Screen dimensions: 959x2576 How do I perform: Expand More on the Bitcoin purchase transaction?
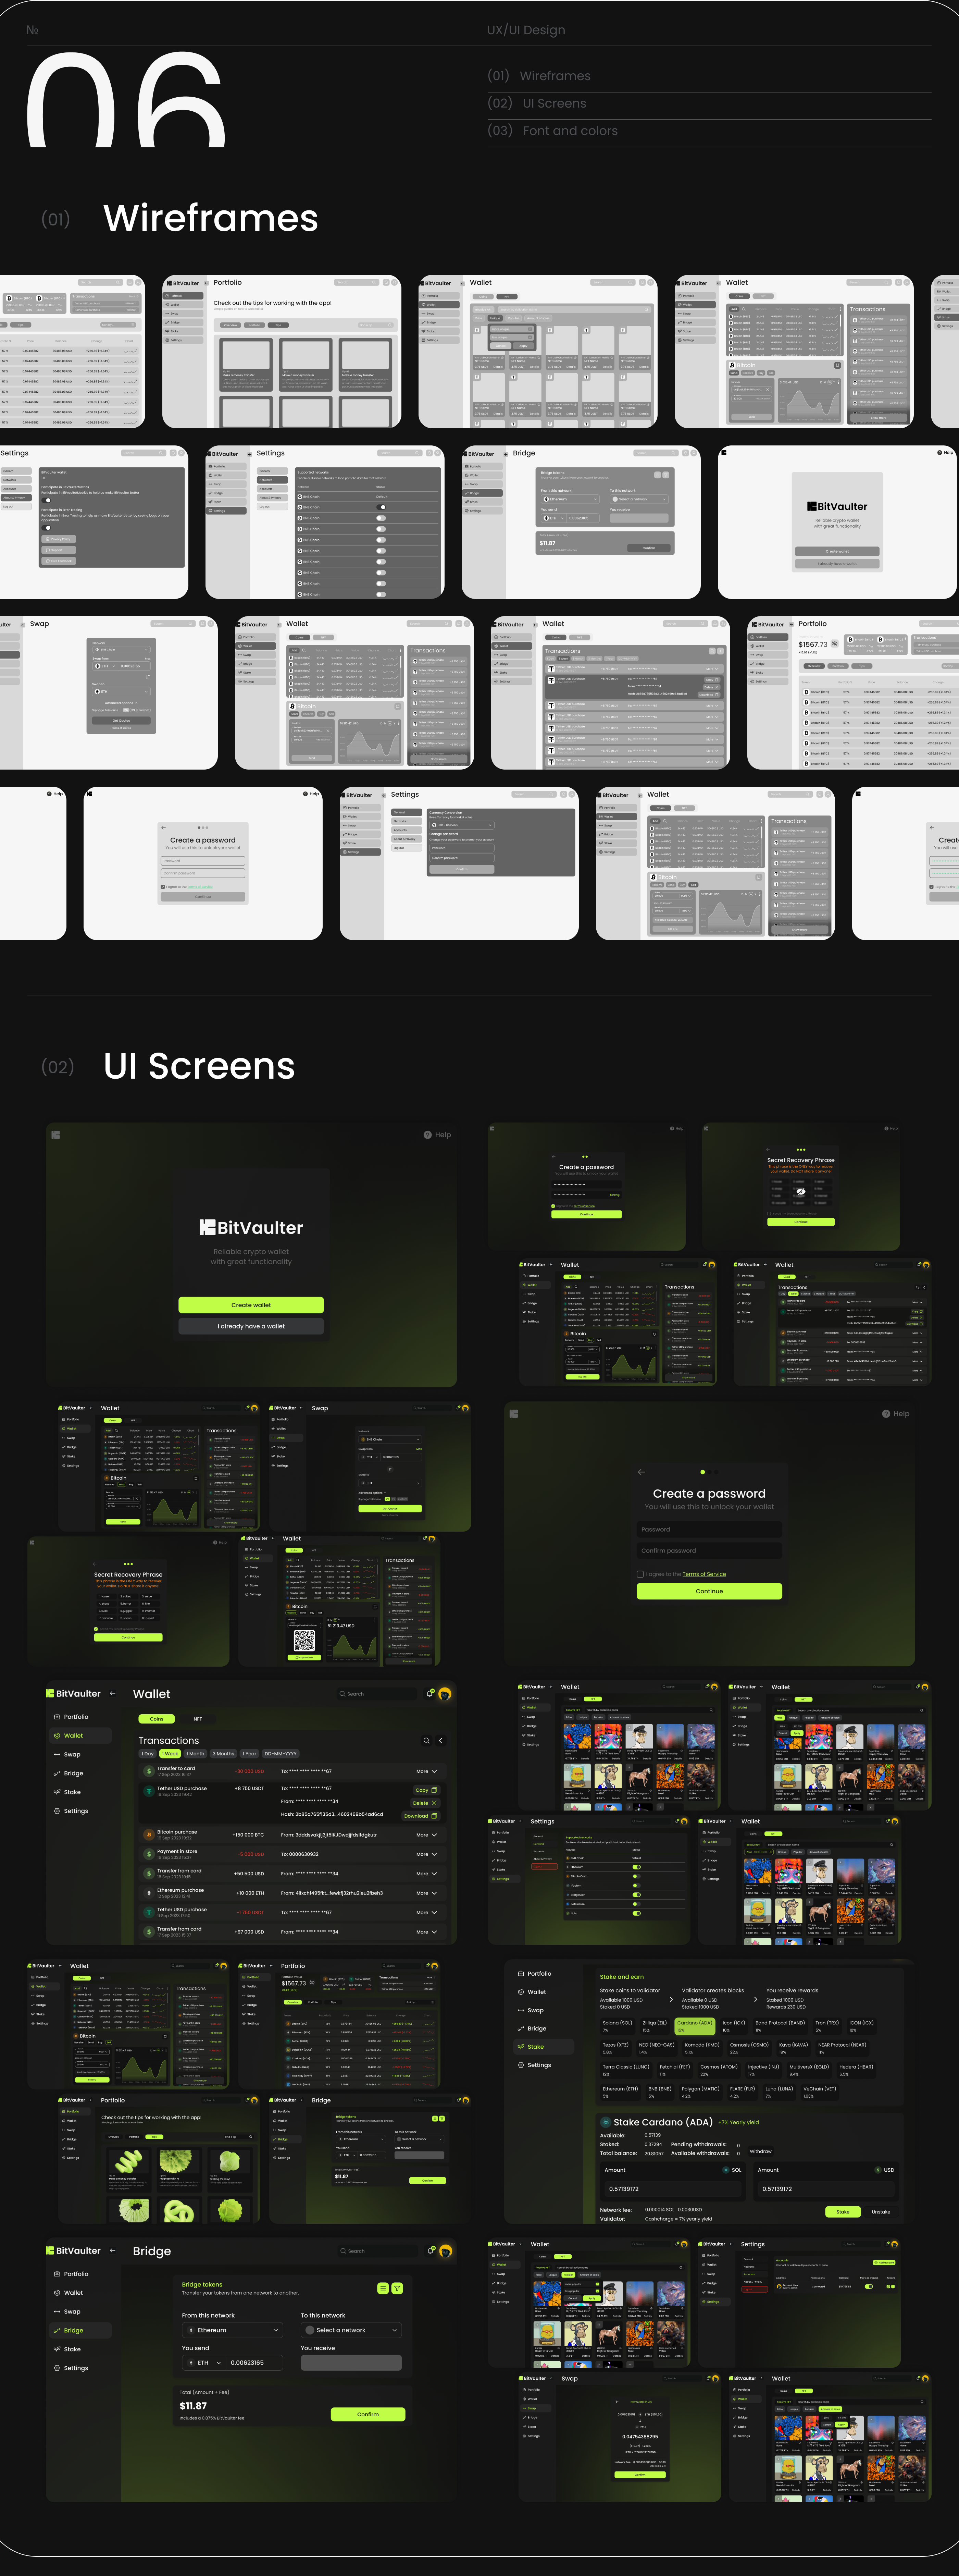[426, 1835]
